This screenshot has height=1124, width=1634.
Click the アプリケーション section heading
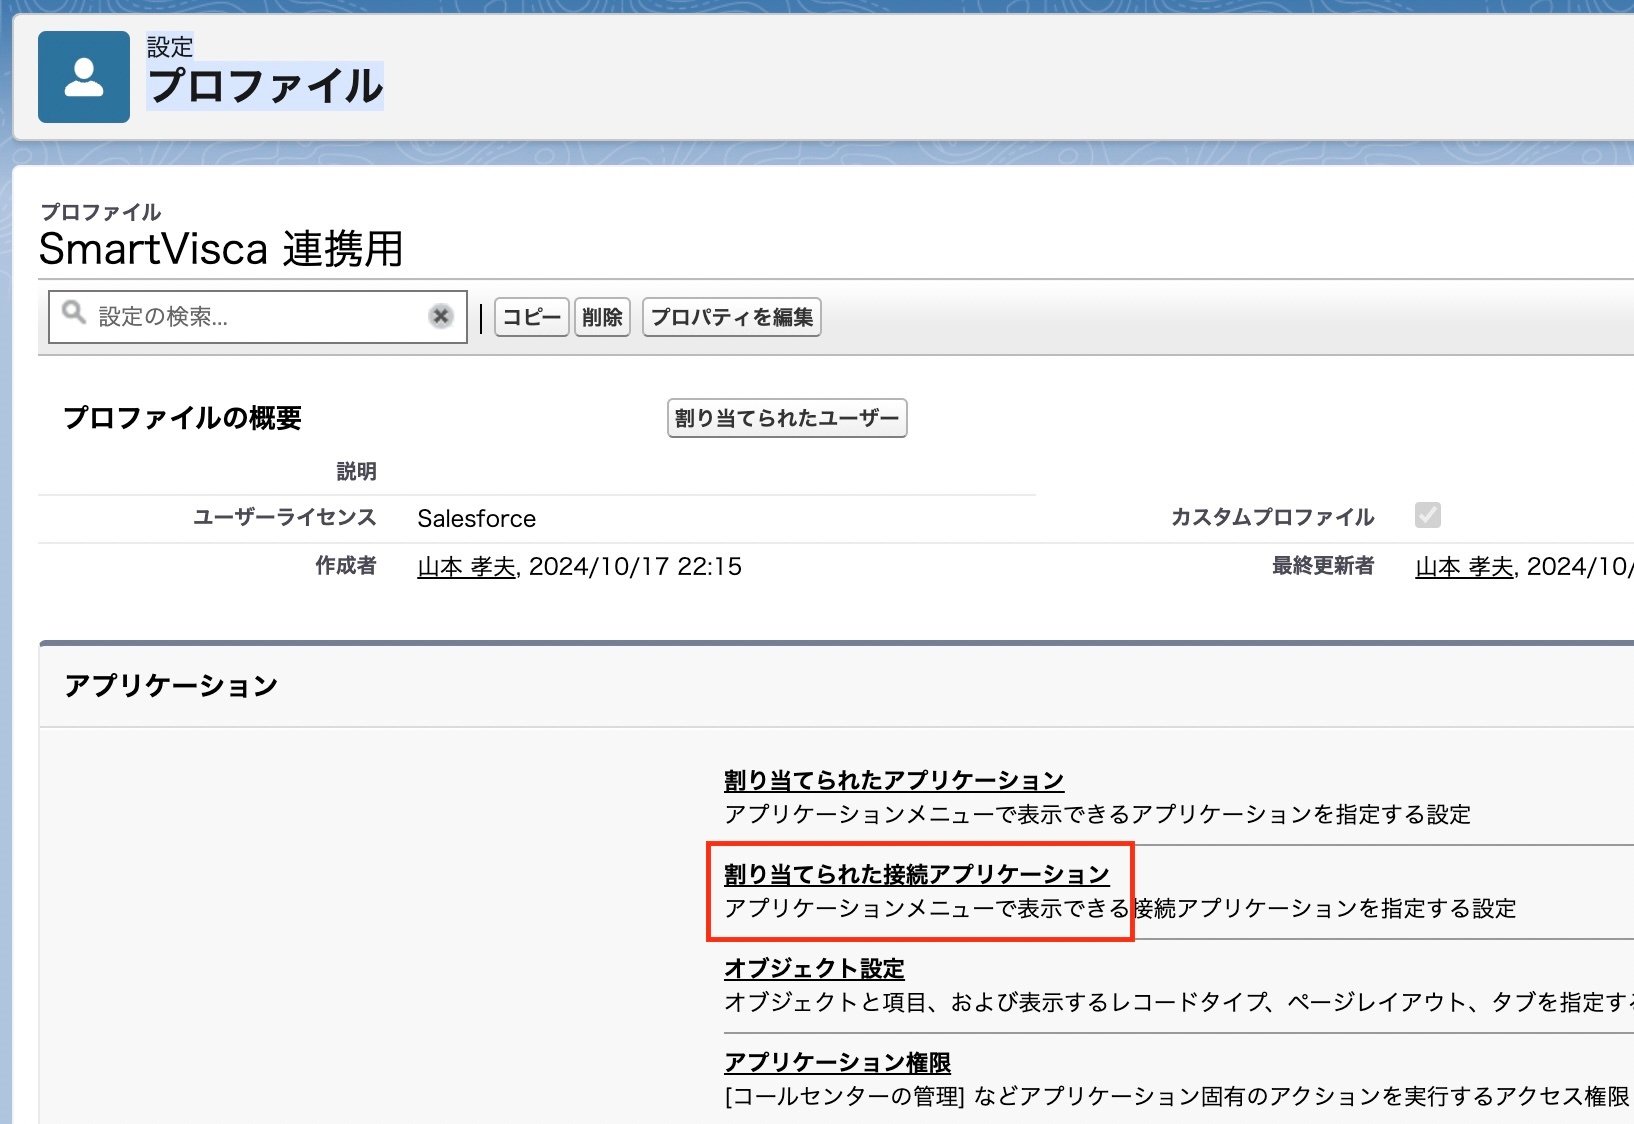171,686
